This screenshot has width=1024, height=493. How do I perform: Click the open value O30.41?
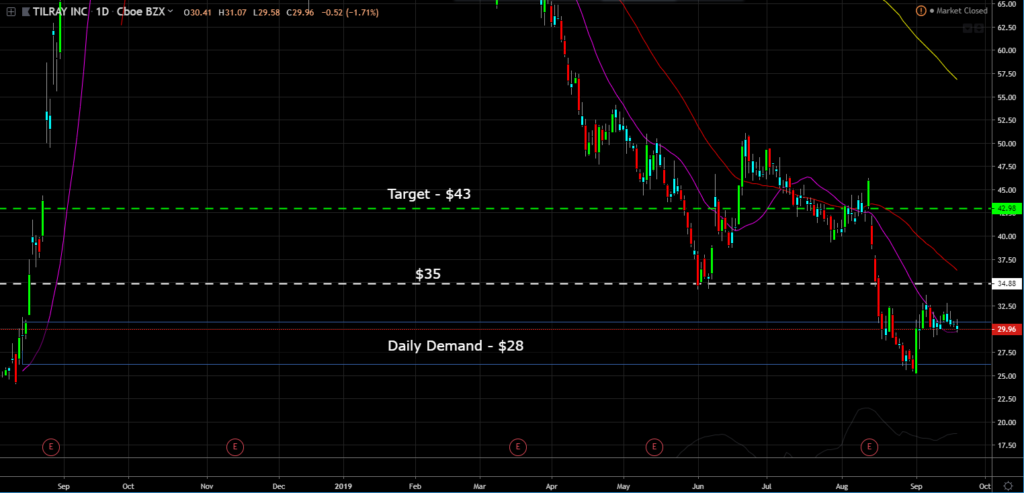(x=198, y=12)
